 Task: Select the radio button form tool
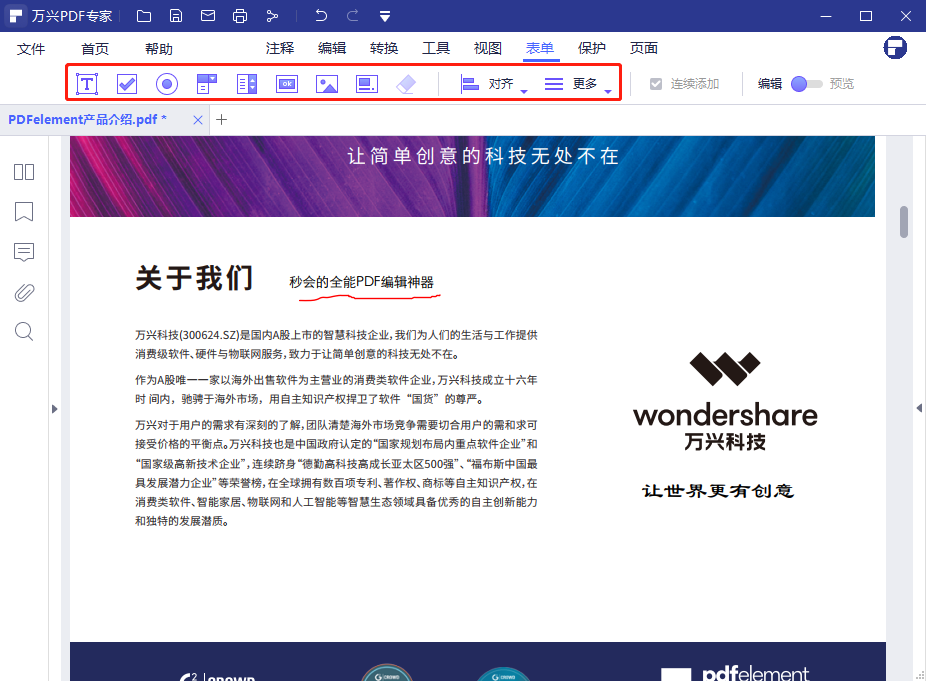(x=167, y=84)
